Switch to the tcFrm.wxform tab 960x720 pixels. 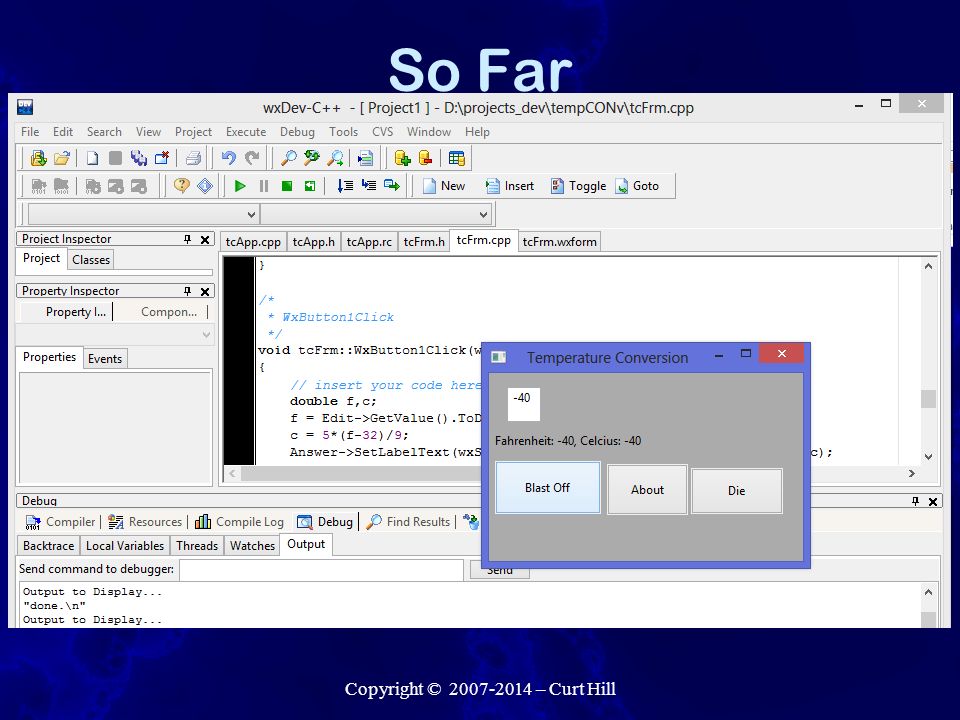(x=560, y=242)
